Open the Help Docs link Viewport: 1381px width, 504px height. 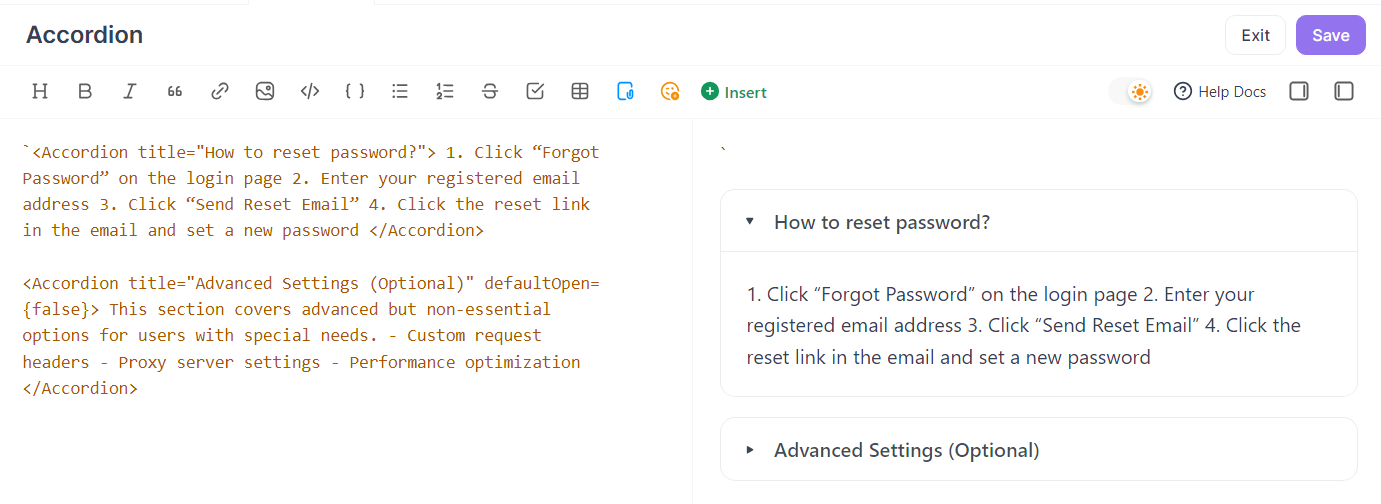click(x=1220, y=92)
